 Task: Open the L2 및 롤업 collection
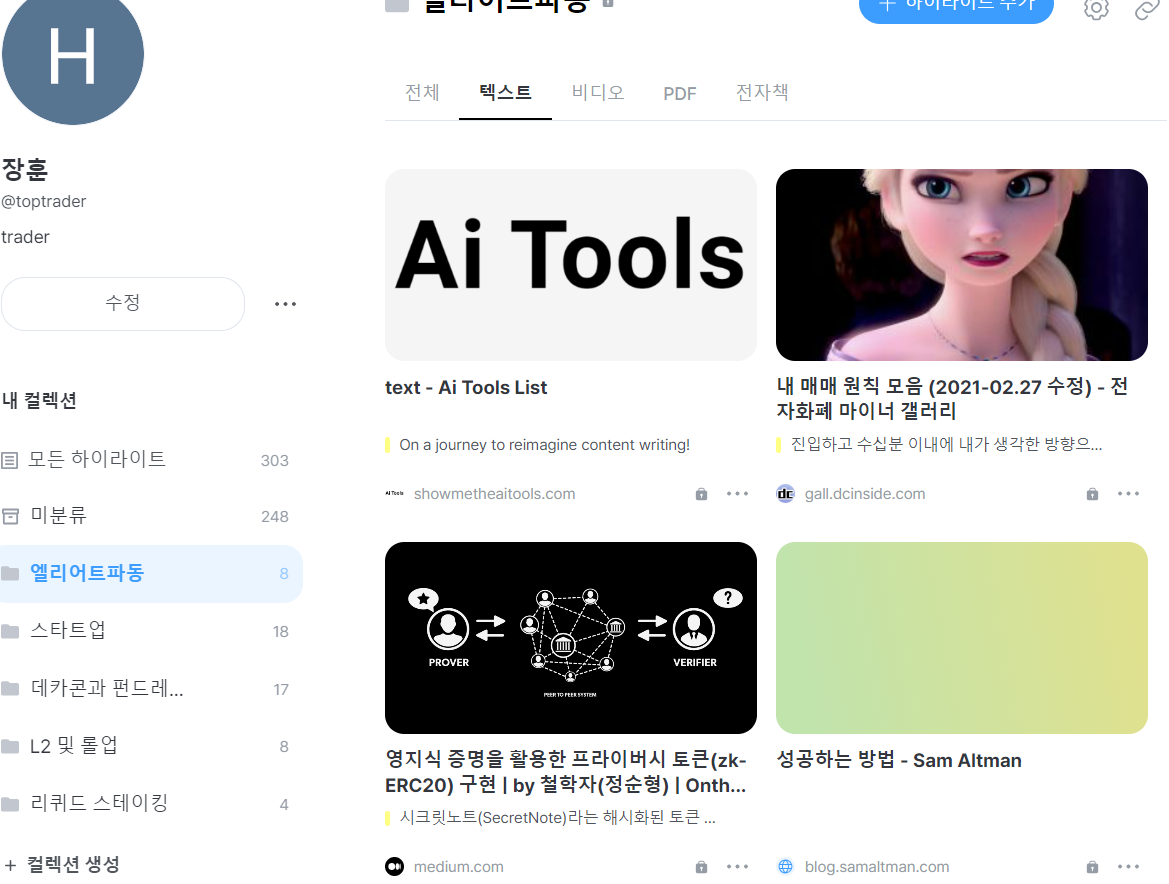tap(151, 746)
